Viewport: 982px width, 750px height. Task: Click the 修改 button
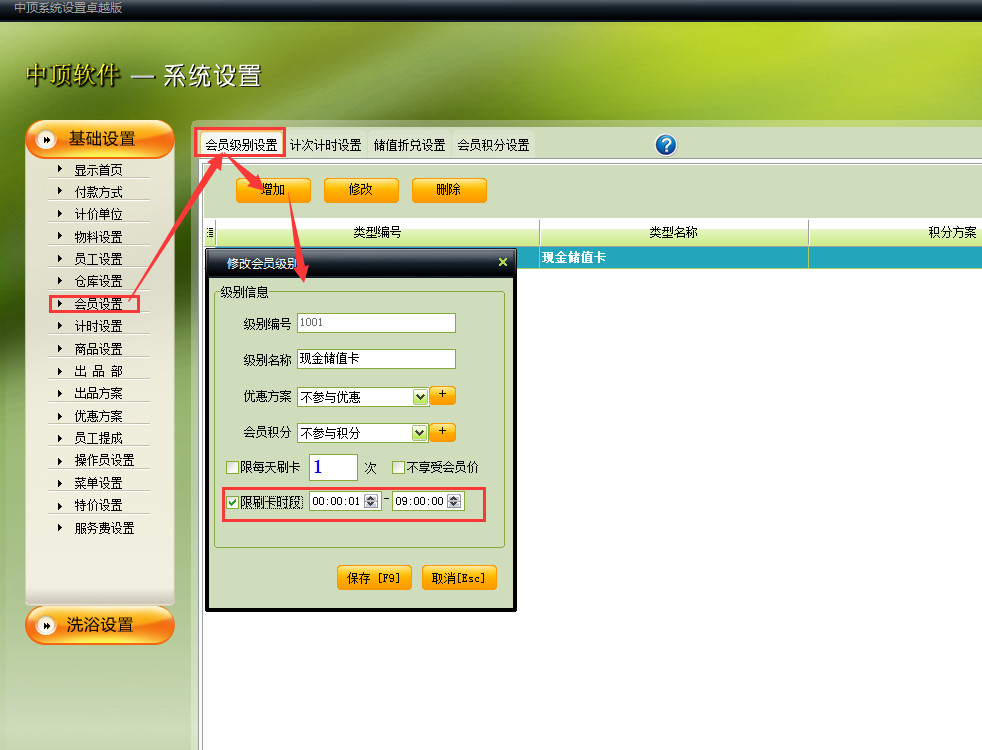point(361,190)
